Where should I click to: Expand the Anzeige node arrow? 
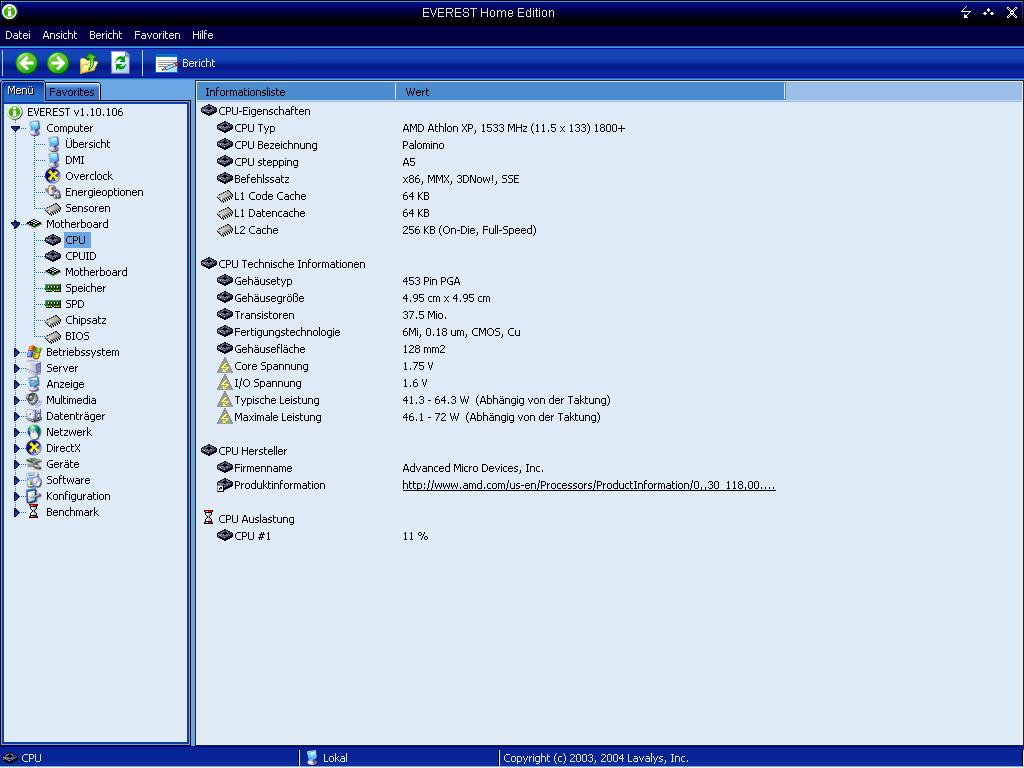coord(17,385)
